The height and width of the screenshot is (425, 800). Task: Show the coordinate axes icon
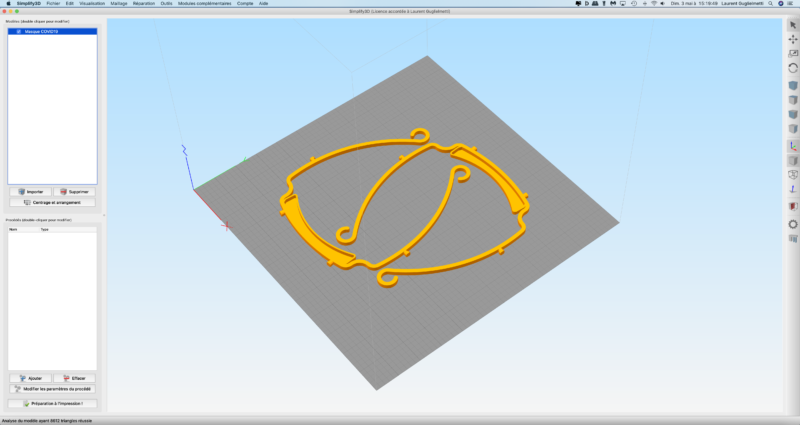pos(792,145)
